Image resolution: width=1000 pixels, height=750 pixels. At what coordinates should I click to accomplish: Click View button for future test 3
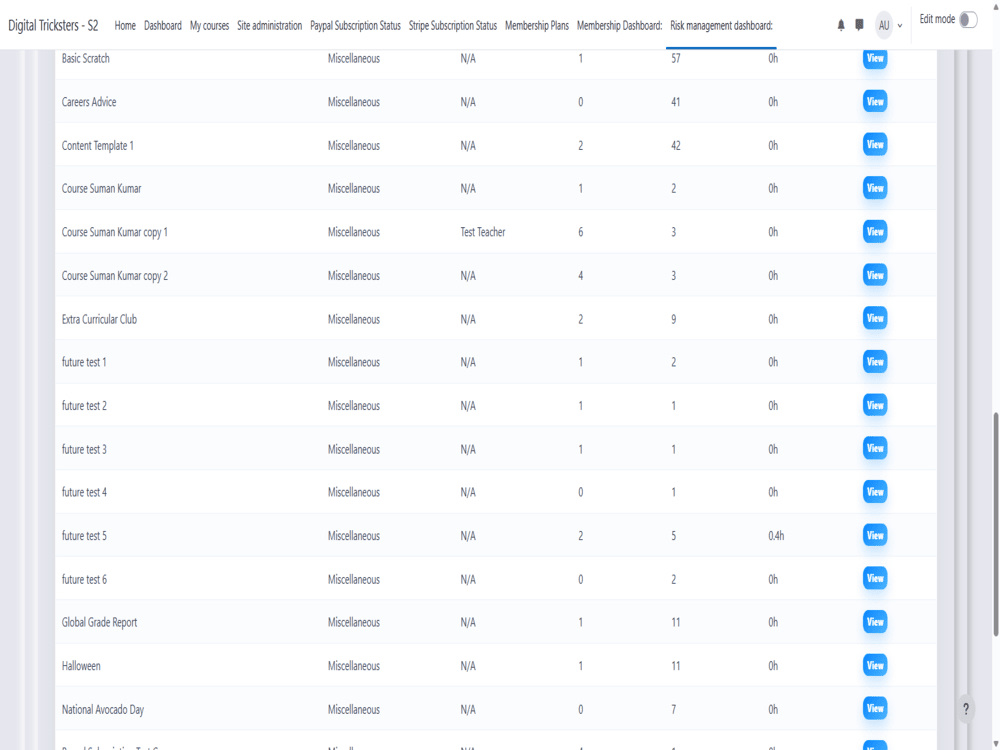pyautogui.click(x=875, y=448)
